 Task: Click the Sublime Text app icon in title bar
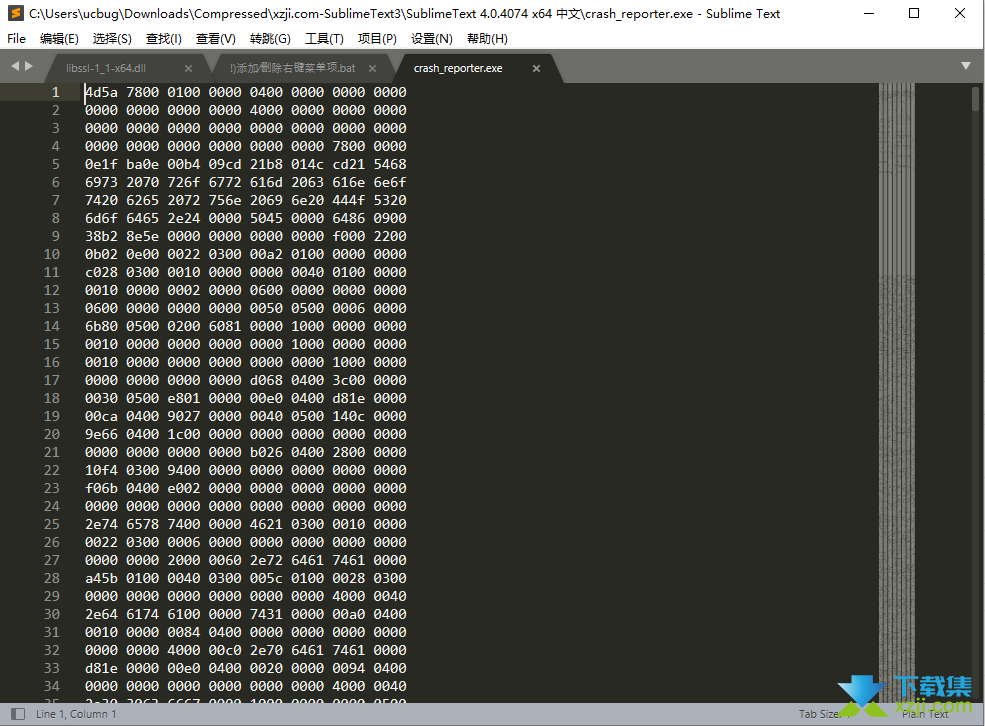pyautogui.click(x=15, y=13)
